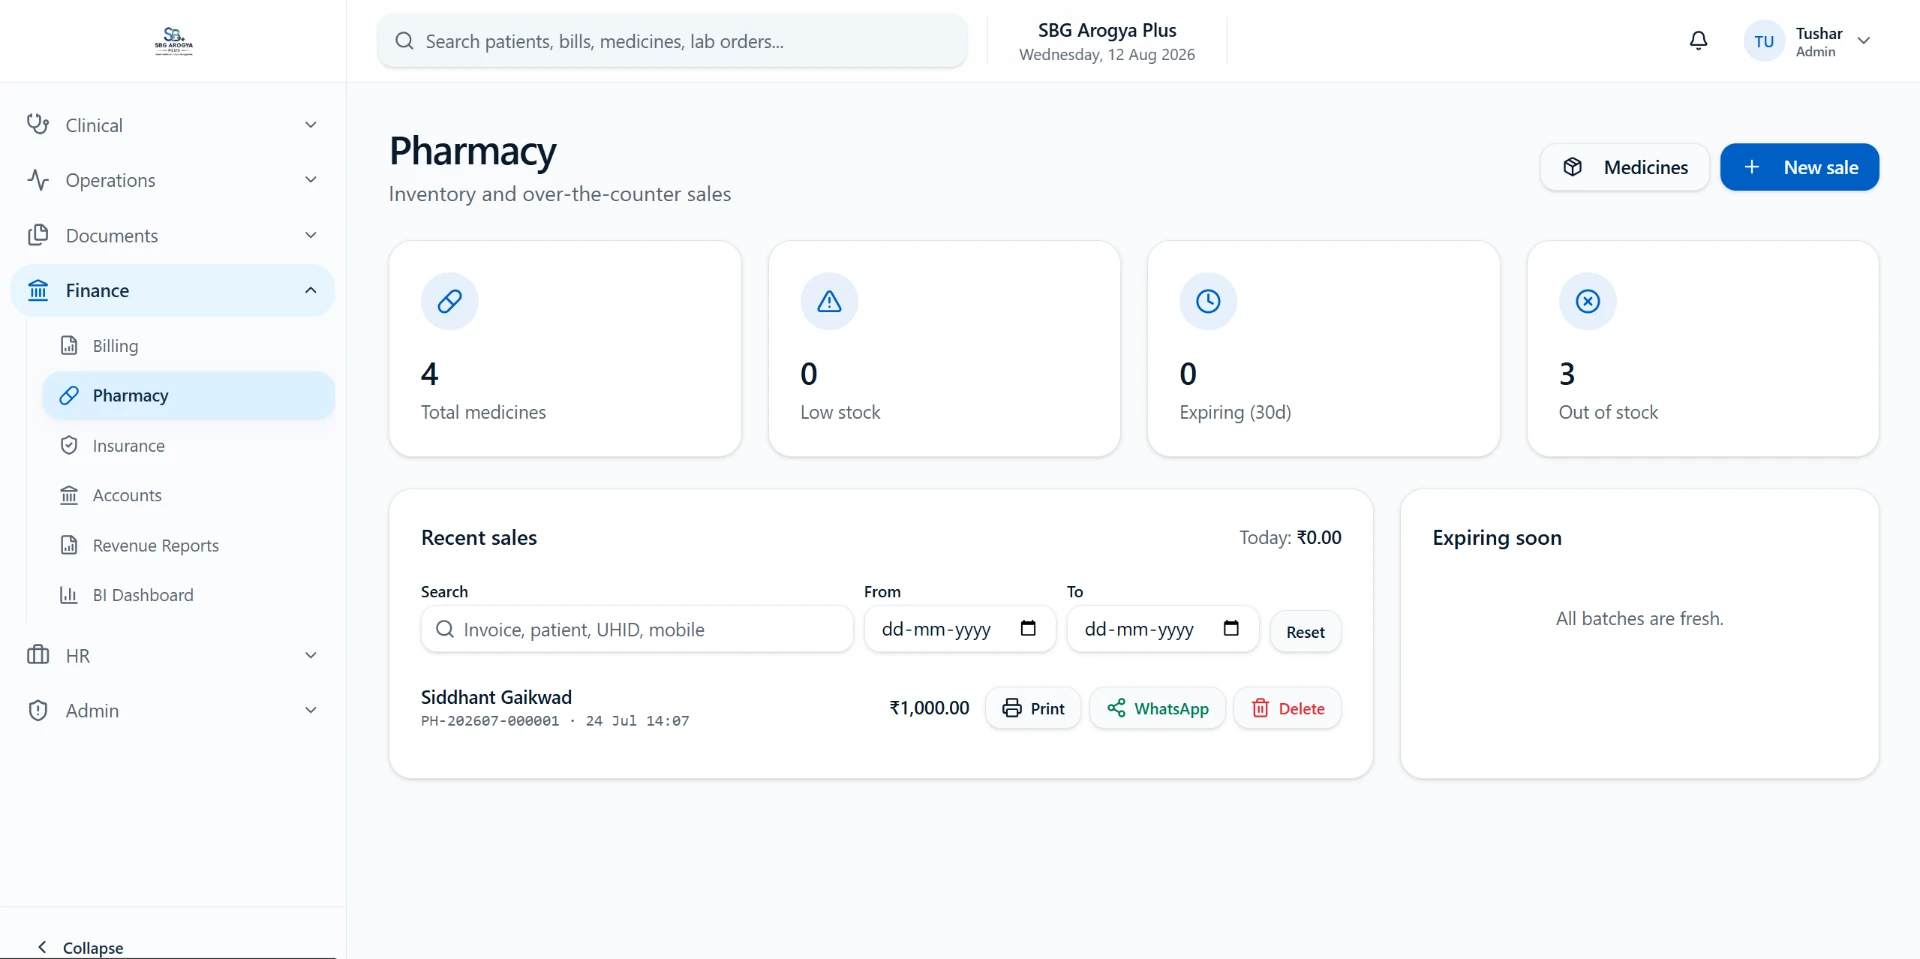This screenshot has width=1920, height=959.
Task: Click the clock icon on Expiring card
Action: (x=1208, y=301)
